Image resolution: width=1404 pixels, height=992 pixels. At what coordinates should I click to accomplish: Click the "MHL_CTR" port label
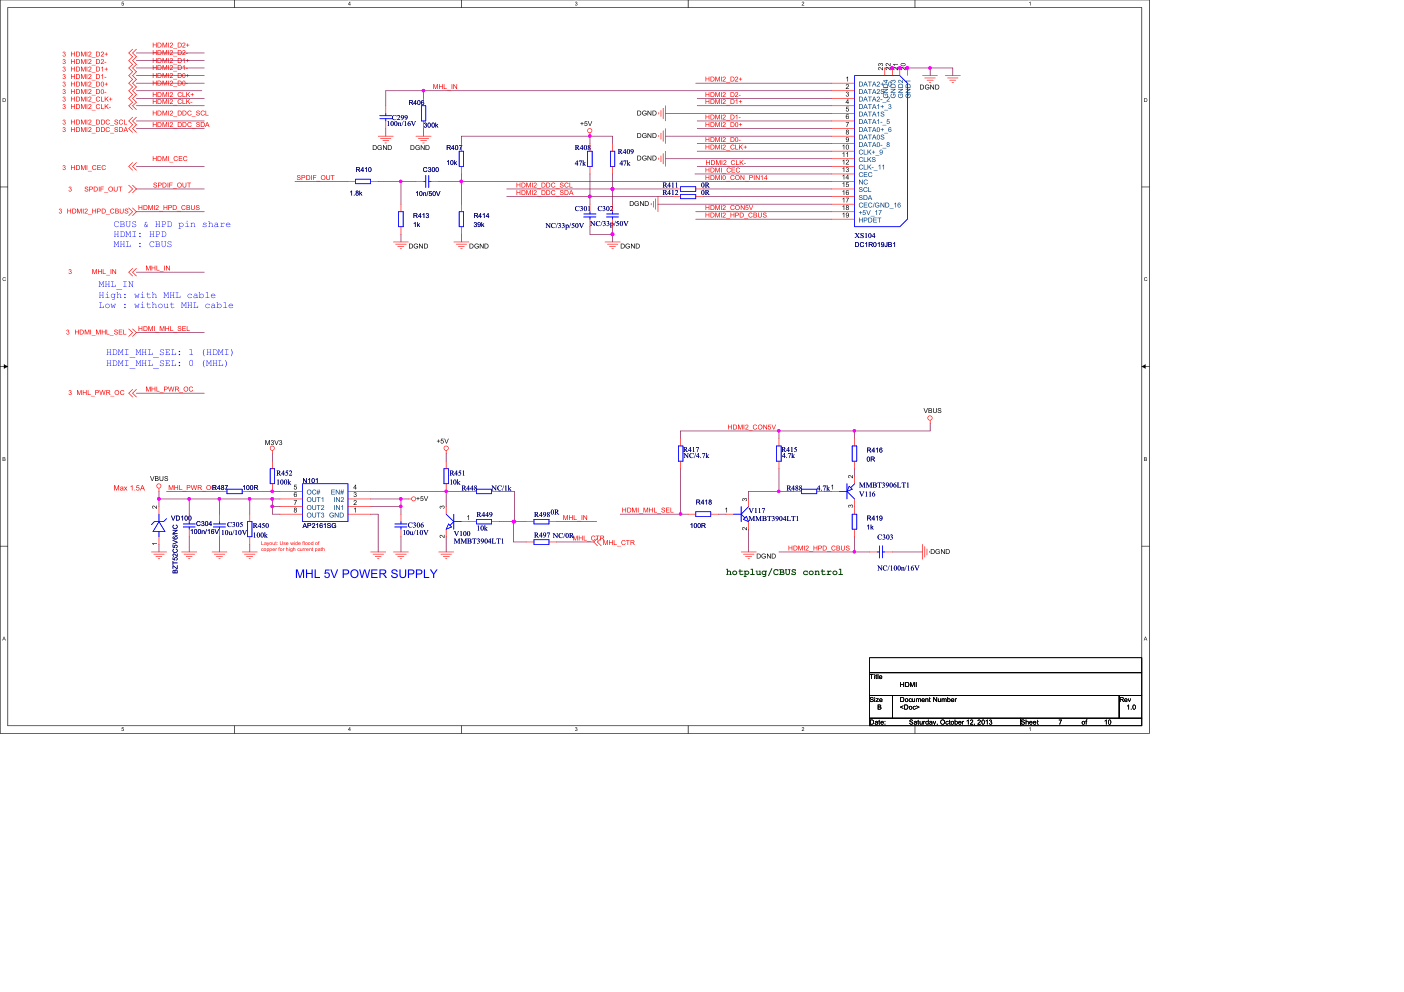click(x=619, y=543)
